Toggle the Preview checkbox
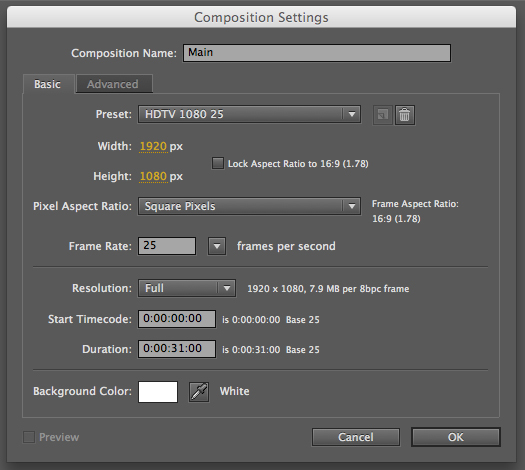525x470 pixels. pos(29,437)
